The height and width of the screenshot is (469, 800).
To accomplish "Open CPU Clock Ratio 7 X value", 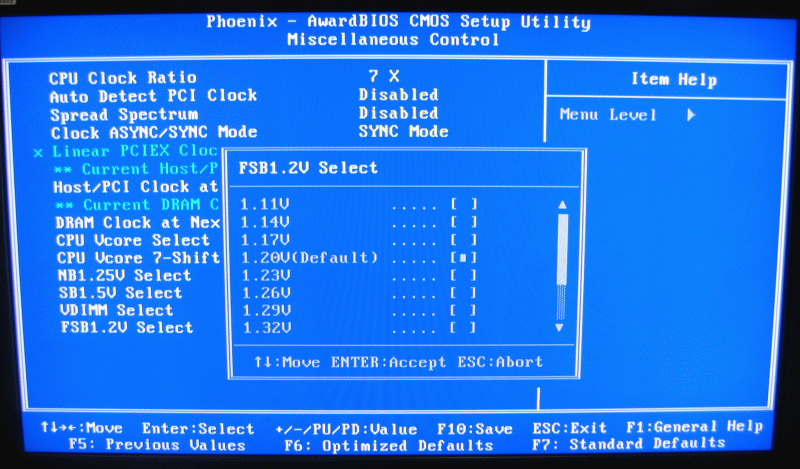I will (x=383, y=76).
